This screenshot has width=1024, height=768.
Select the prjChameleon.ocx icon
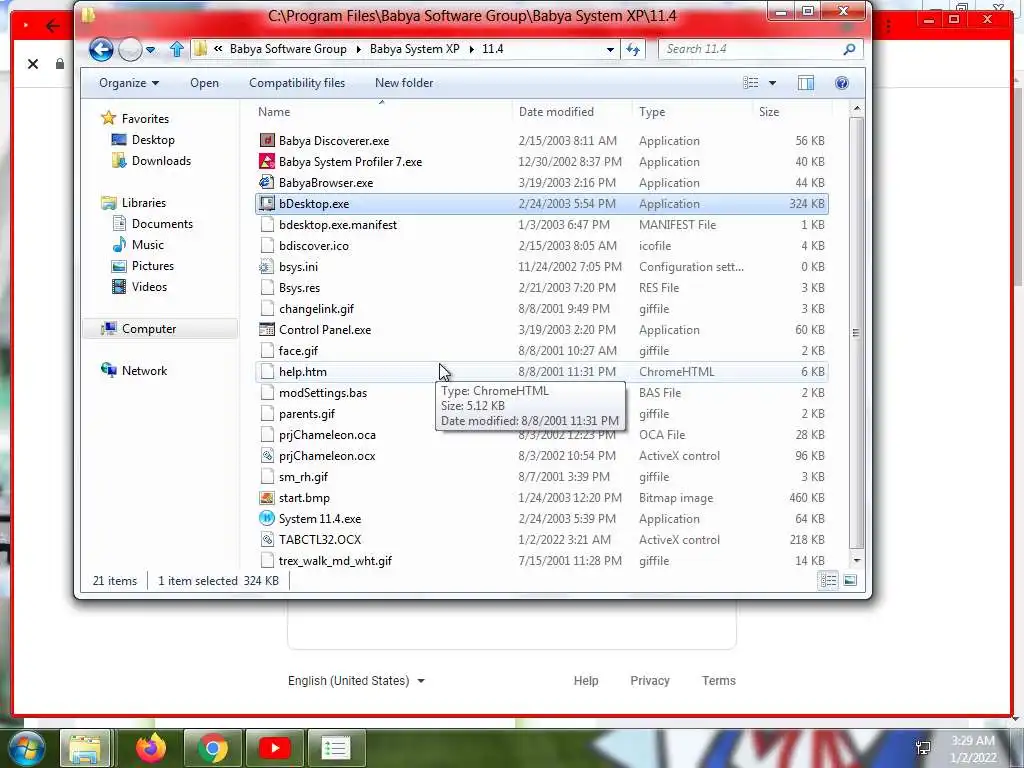pos(266,455)
